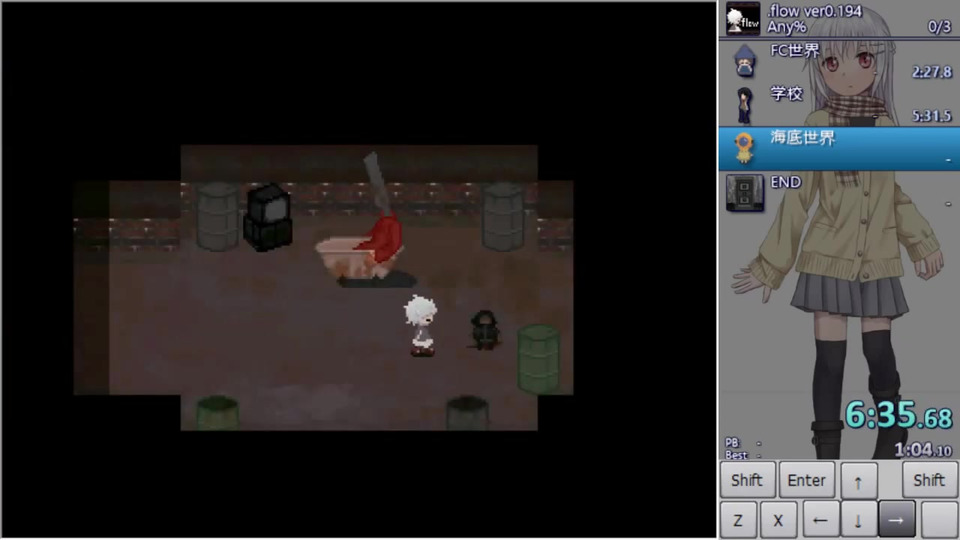
Task: Select the highlighted 海底世界 split label
Action: (x=803, y=138)
